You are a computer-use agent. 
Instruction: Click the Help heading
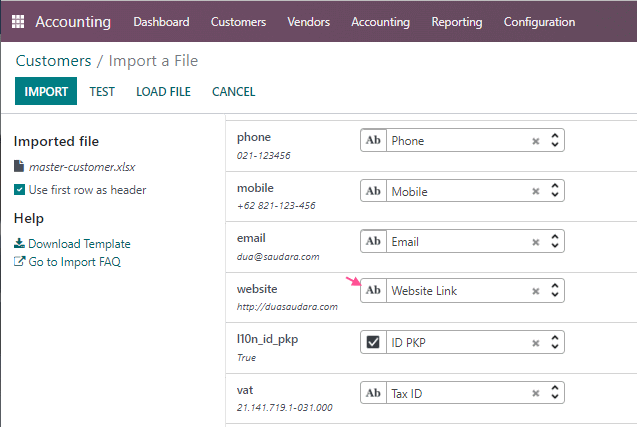[29, 219]
